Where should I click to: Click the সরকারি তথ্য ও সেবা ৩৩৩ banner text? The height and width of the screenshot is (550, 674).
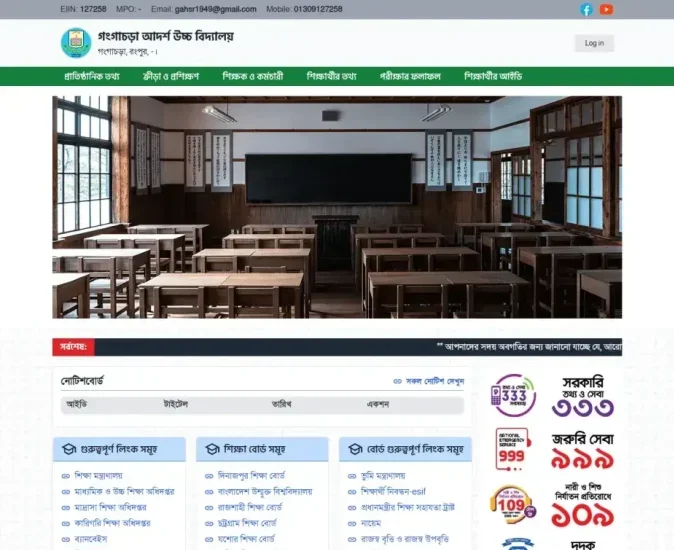click(583, 396)
